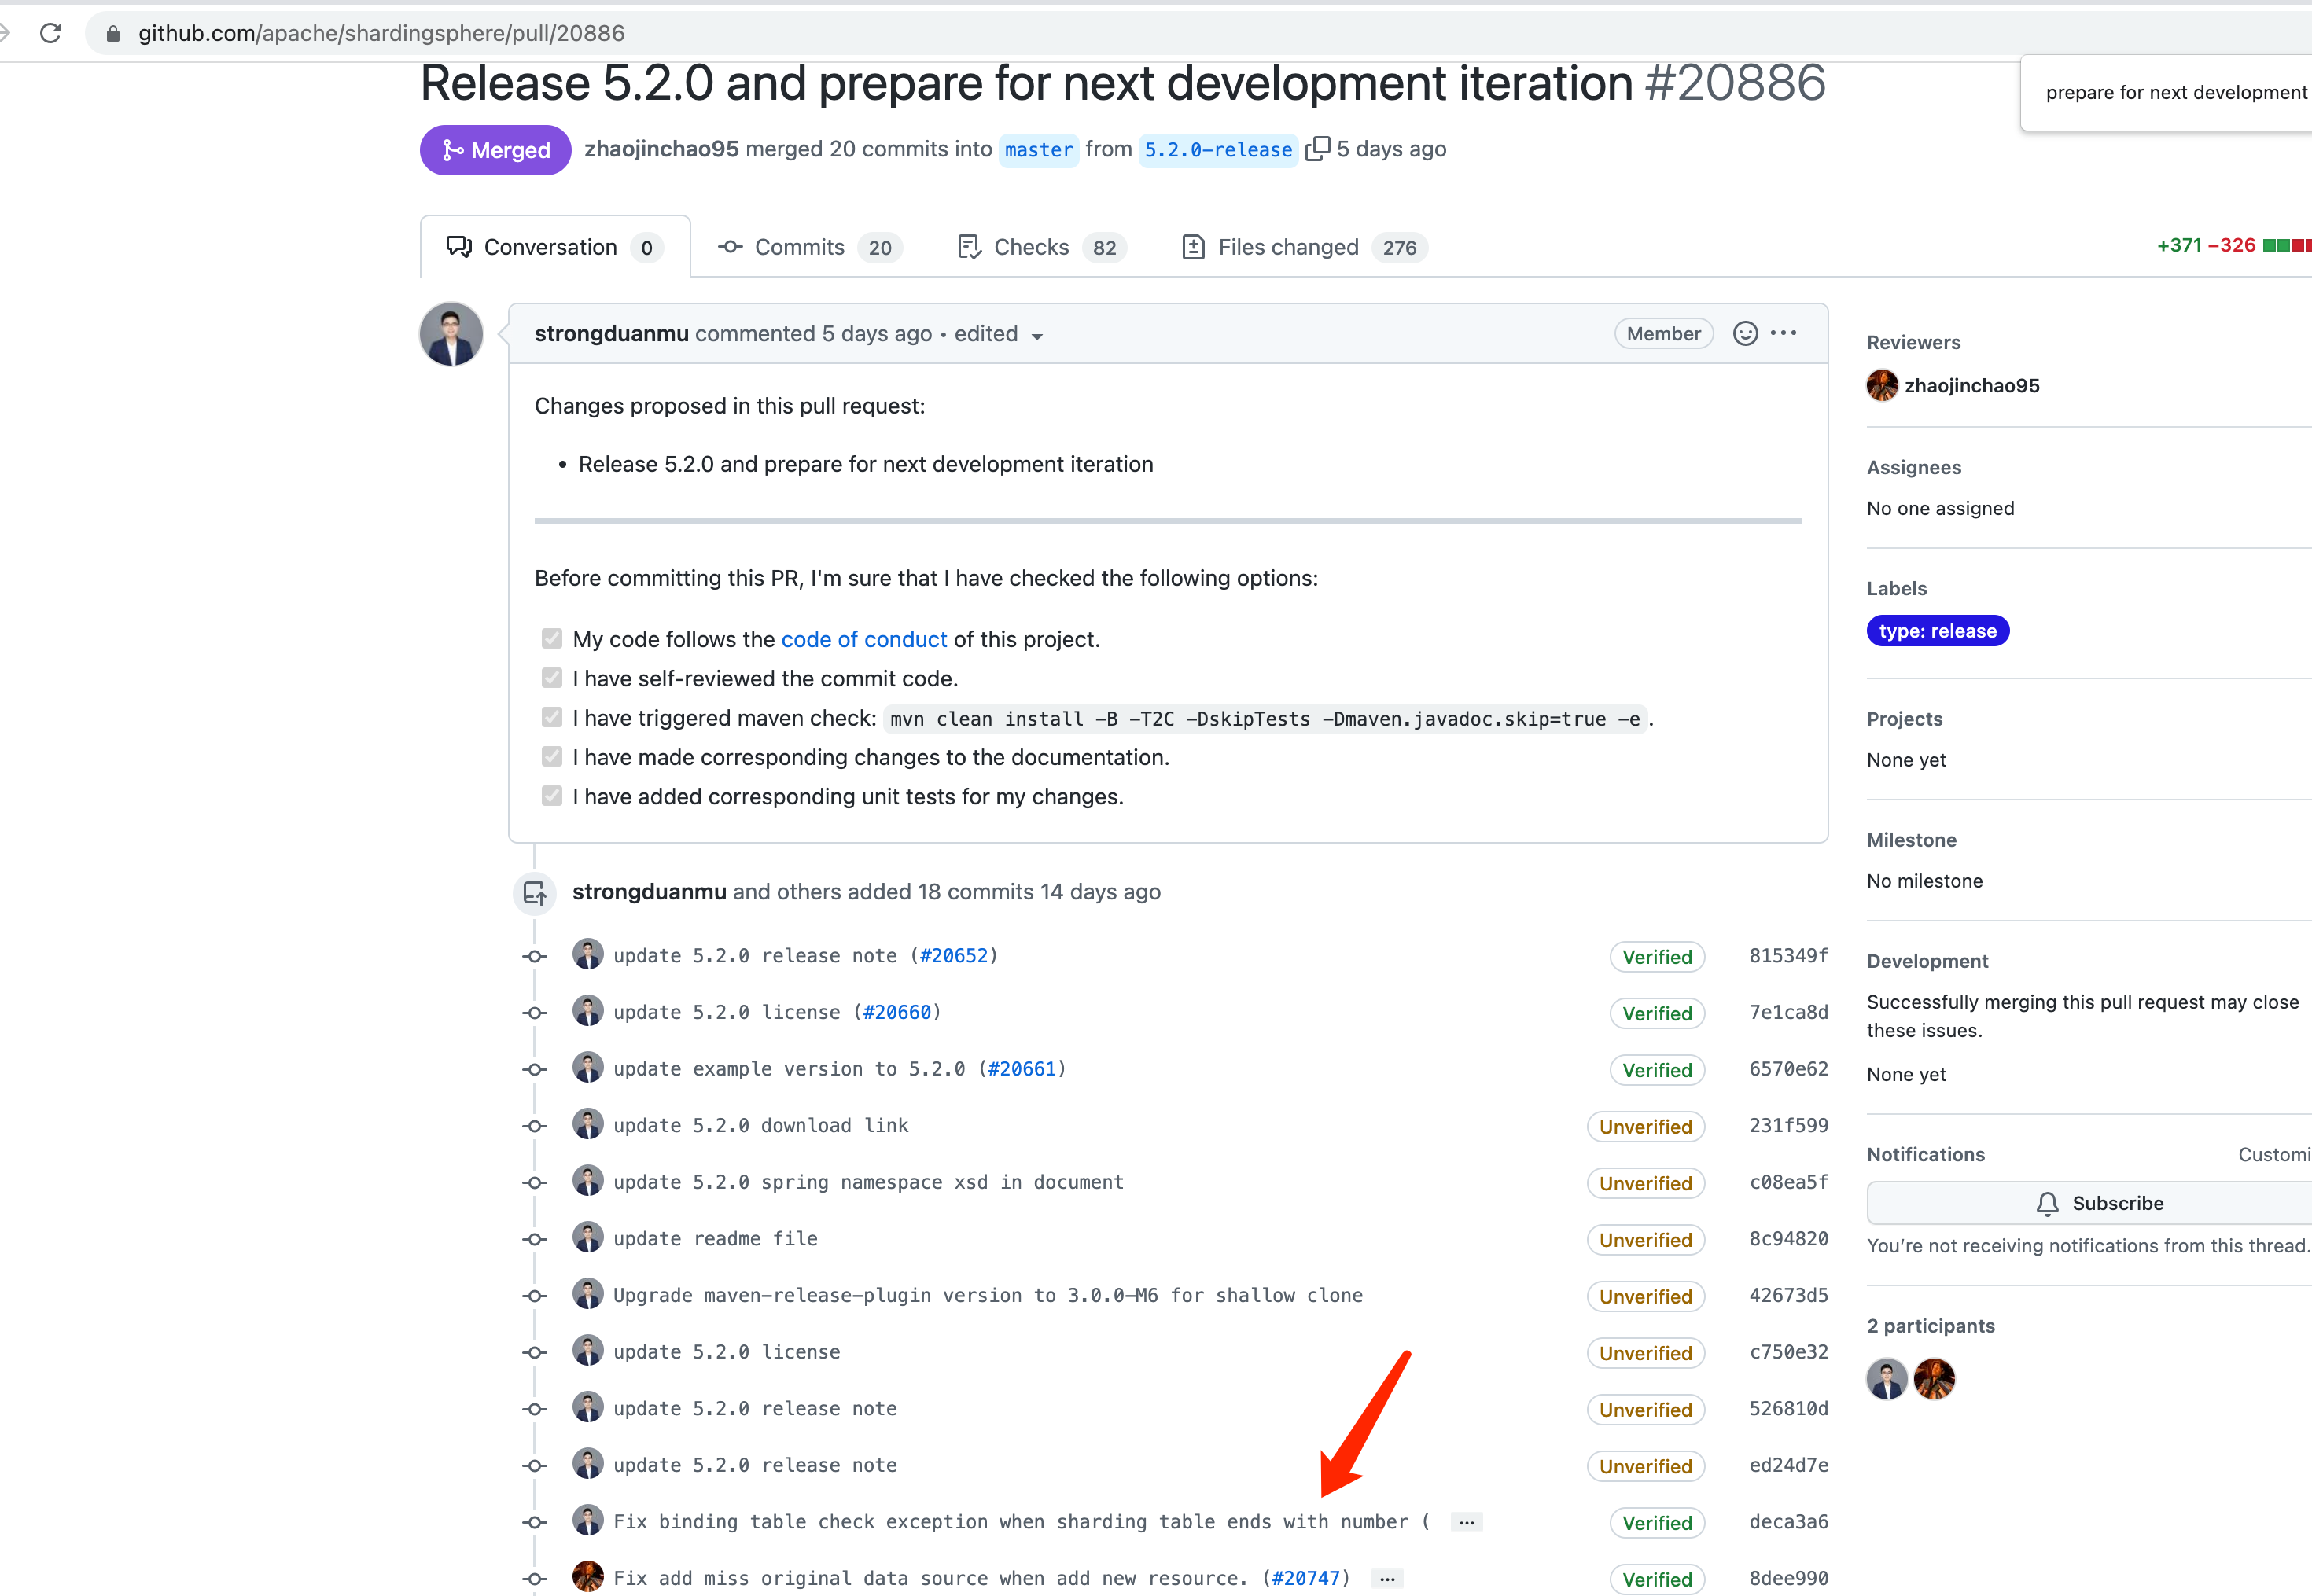Click zhaojinchao95's reviewer avatar

1882,386
